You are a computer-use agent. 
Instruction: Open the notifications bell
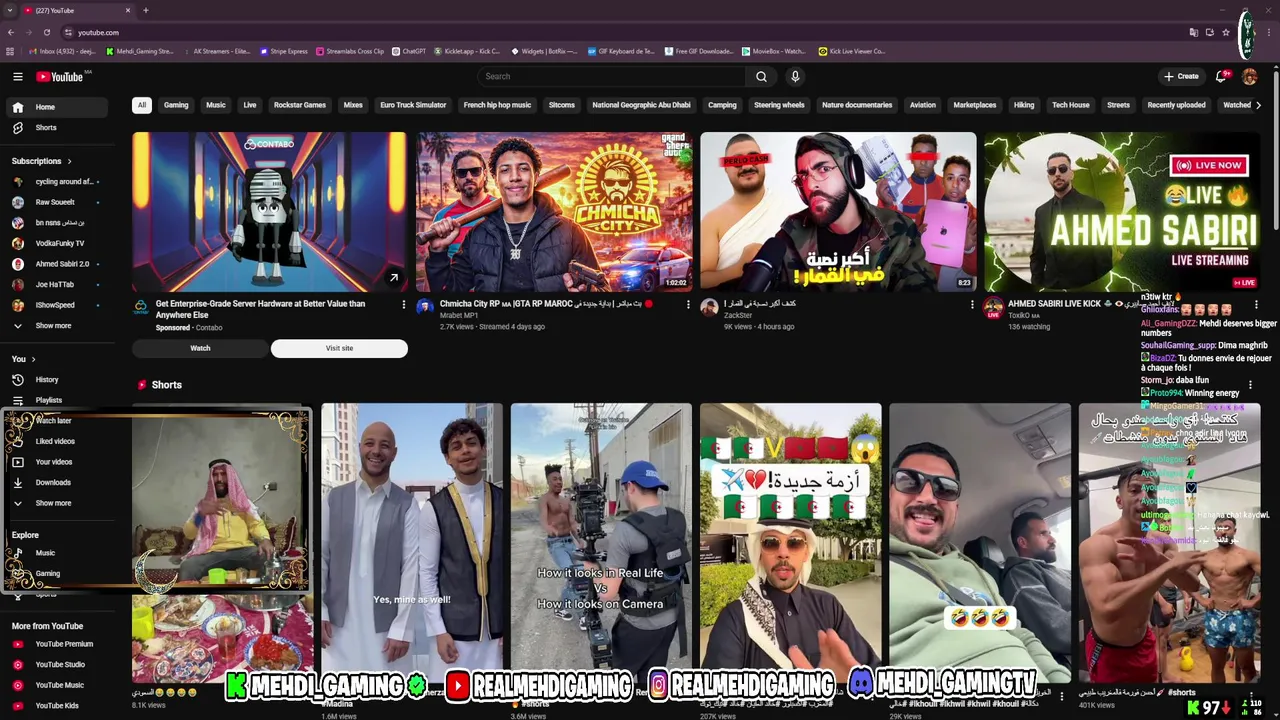[1221, 76]
